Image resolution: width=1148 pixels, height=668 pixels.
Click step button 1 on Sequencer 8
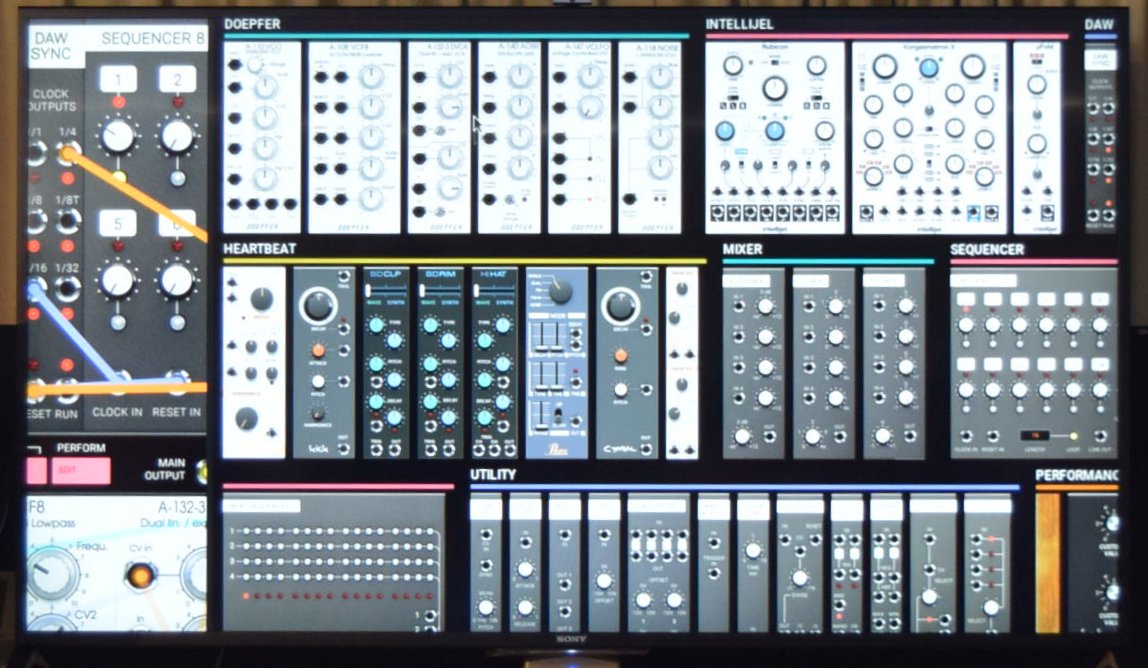click(x=118, y=79)
